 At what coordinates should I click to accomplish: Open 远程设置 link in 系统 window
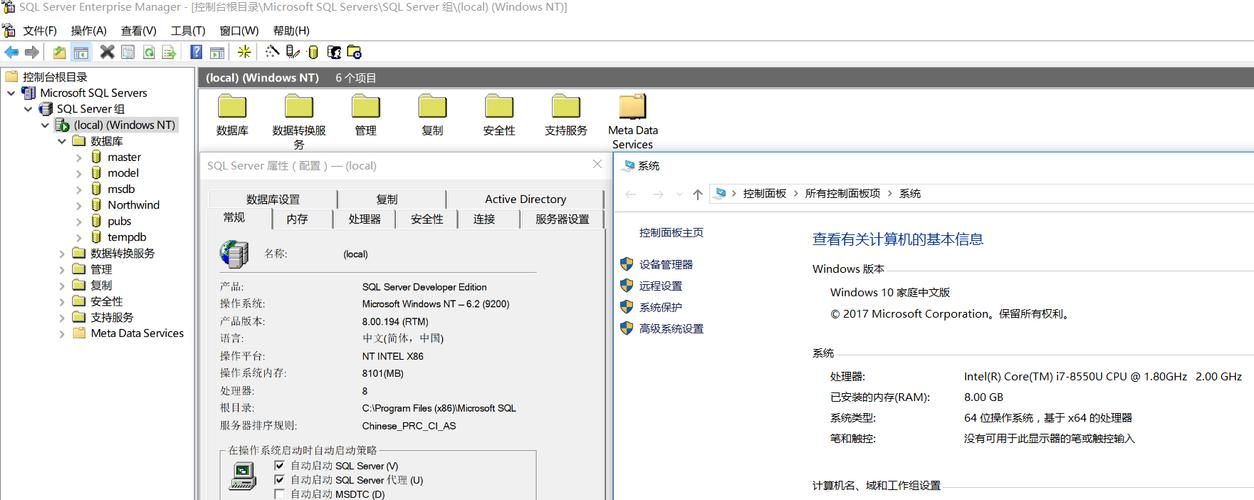(x=661, y=286)
